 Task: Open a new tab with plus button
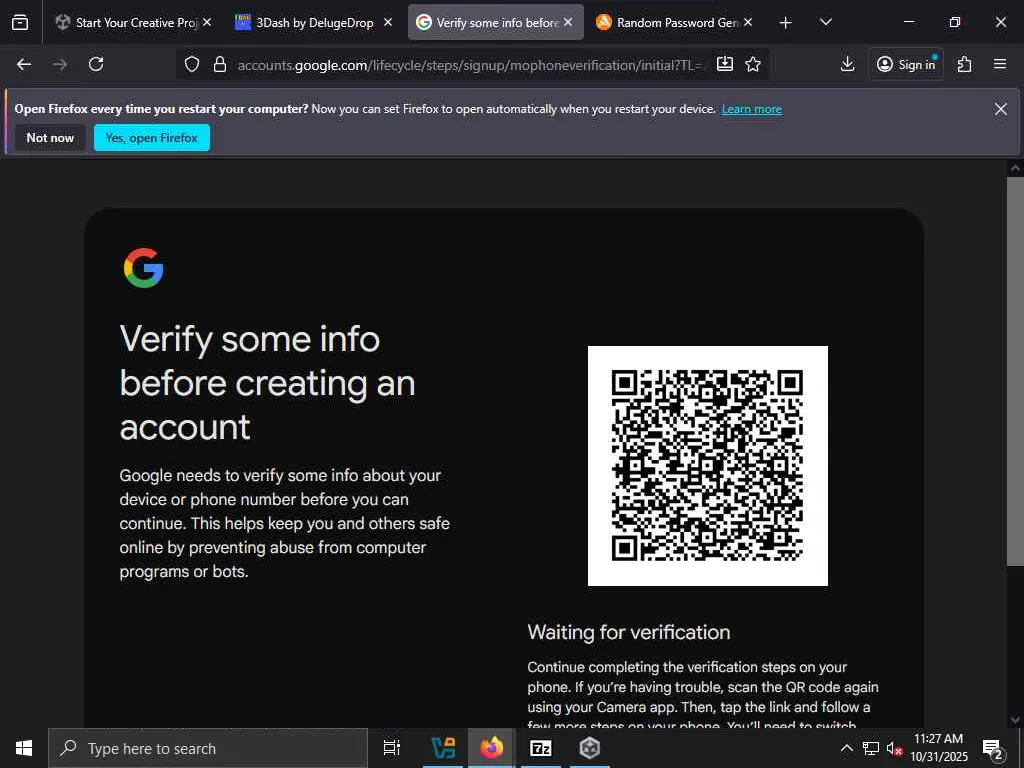click(786, 23)
